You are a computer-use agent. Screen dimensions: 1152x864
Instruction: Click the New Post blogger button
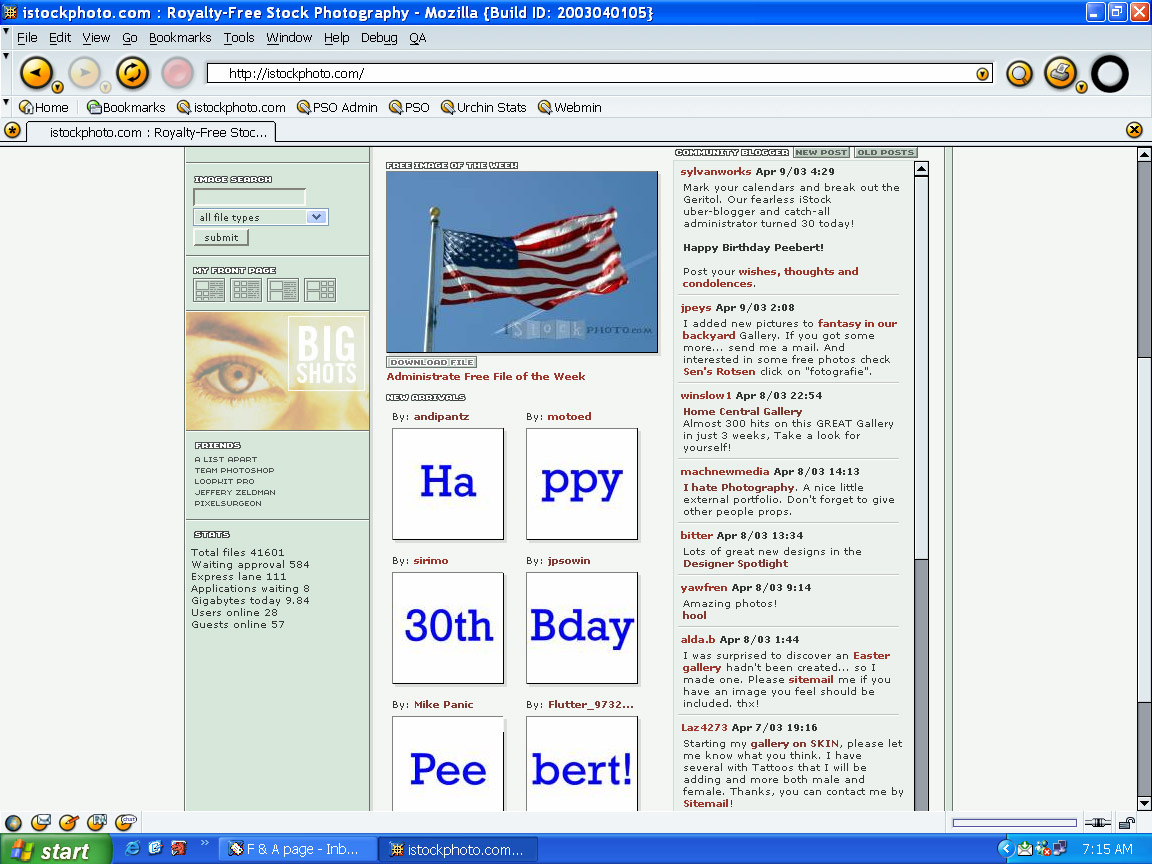click(821, 152)
